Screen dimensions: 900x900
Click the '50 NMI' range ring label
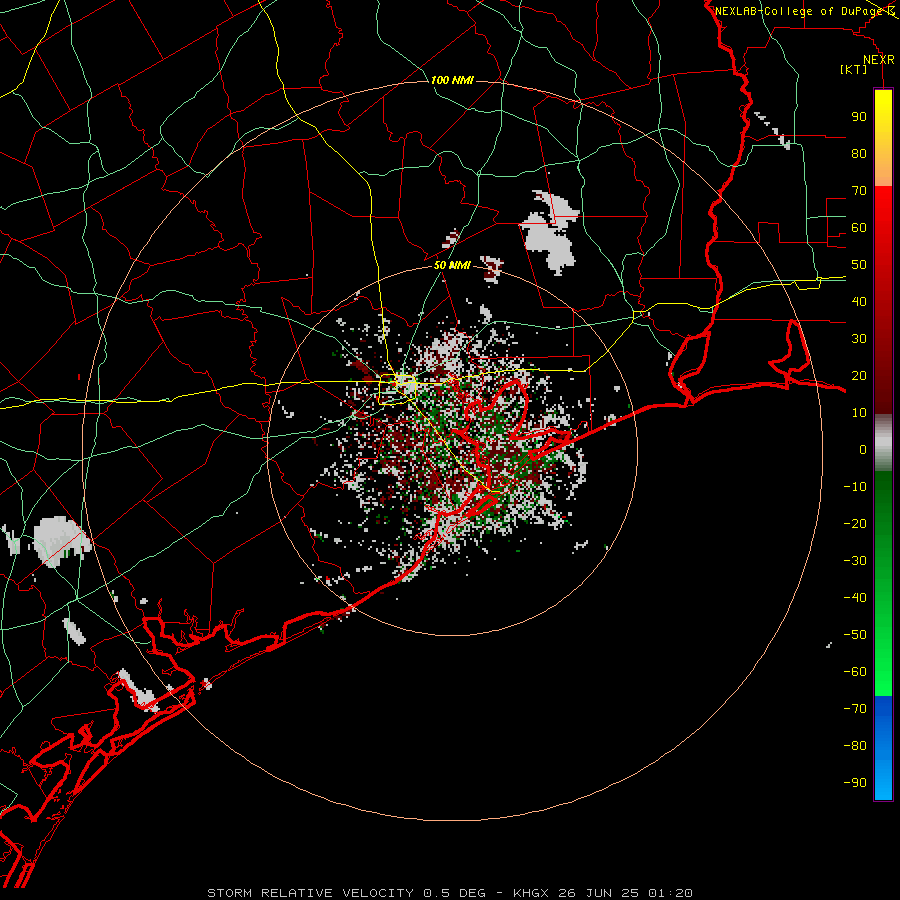452,265
